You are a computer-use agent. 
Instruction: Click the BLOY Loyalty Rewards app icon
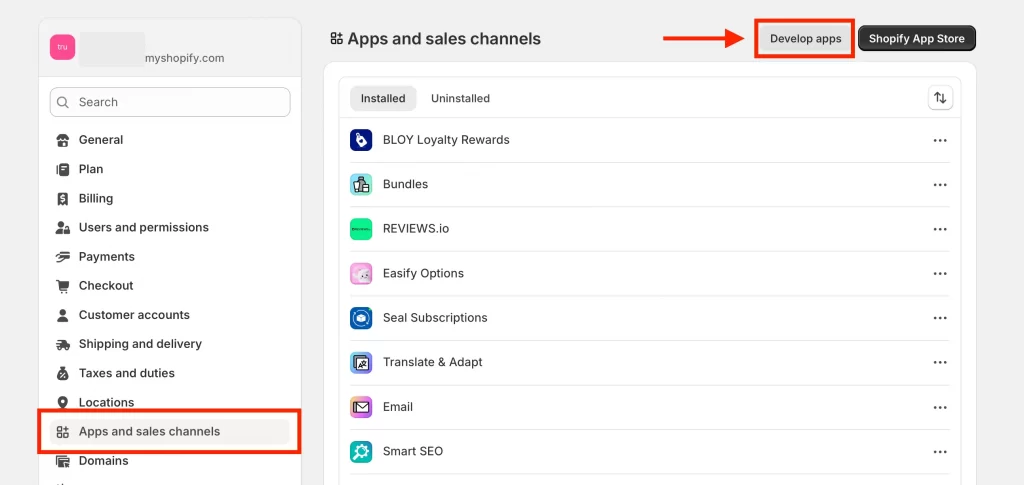[x=361, y=140]
